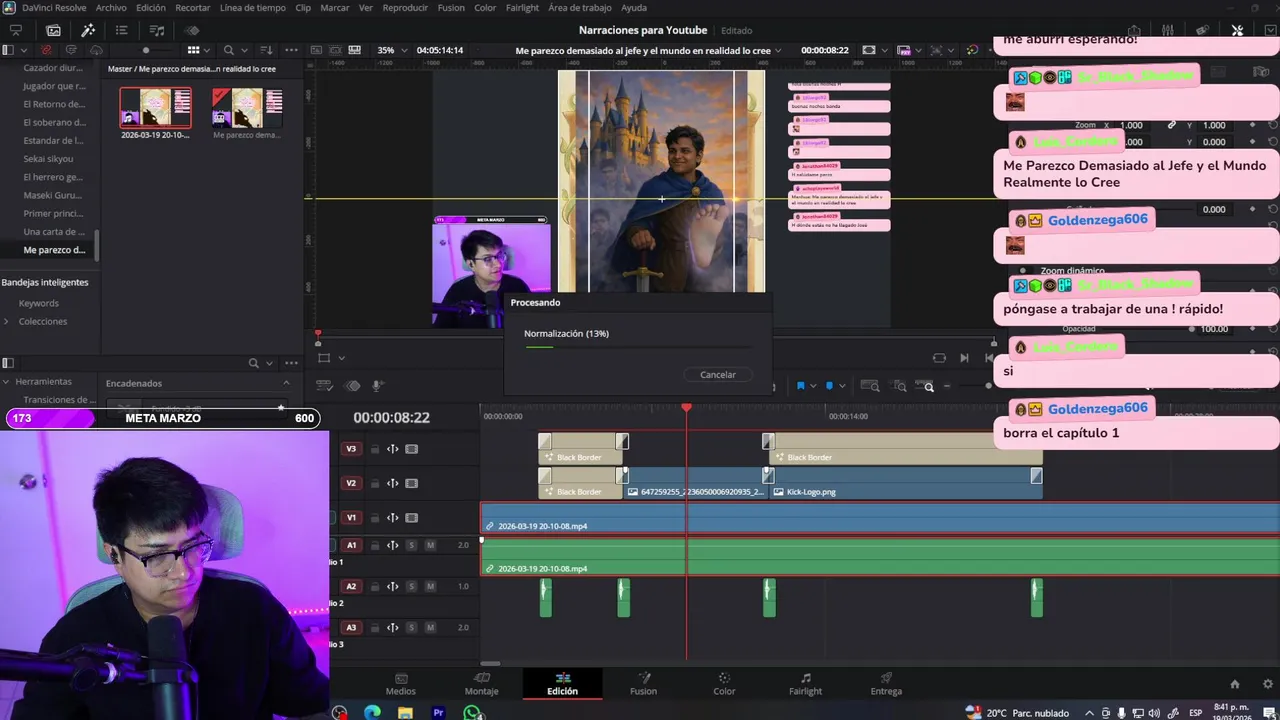
Task: Open the transform overlay dropdown below viewer
Action: 341,358
